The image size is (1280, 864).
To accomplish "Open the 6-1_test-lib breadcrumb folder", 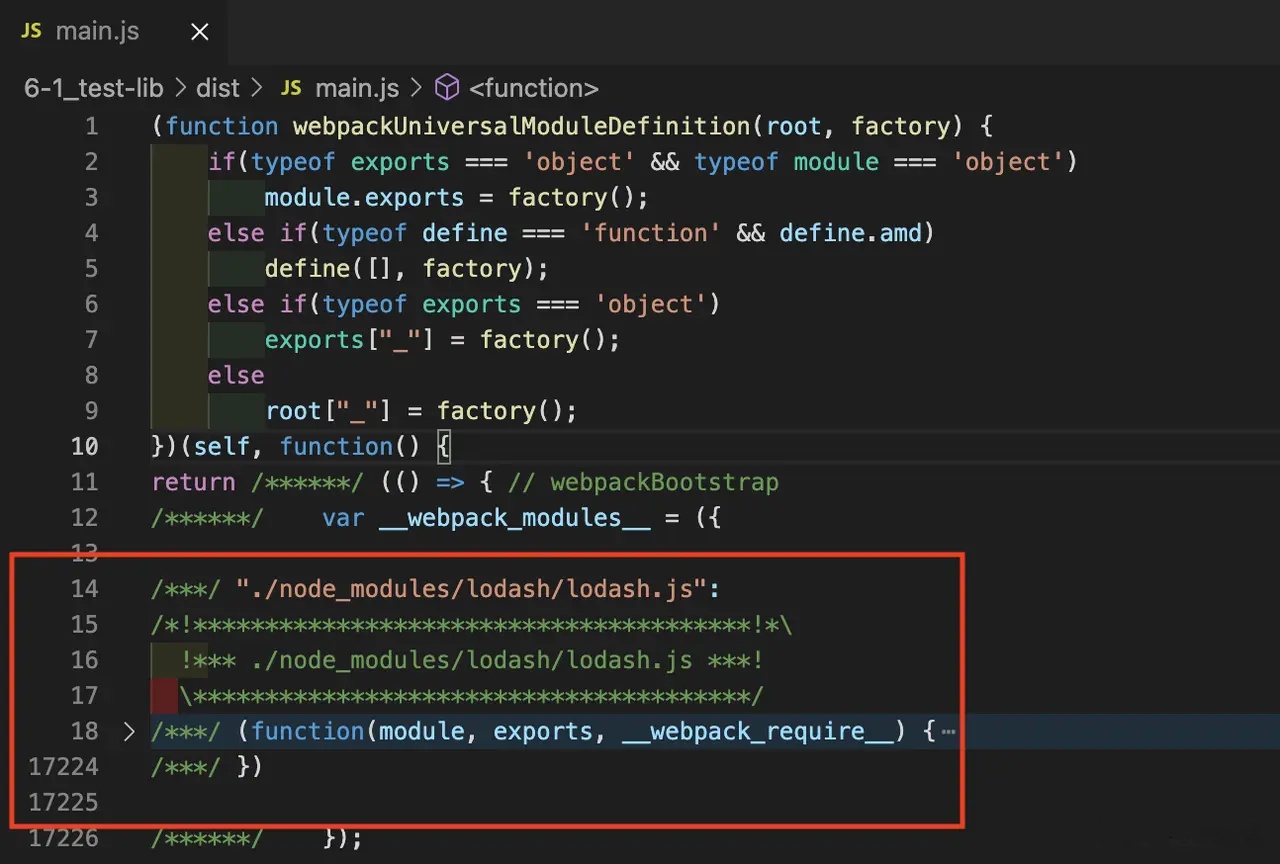I will point(93,88).
